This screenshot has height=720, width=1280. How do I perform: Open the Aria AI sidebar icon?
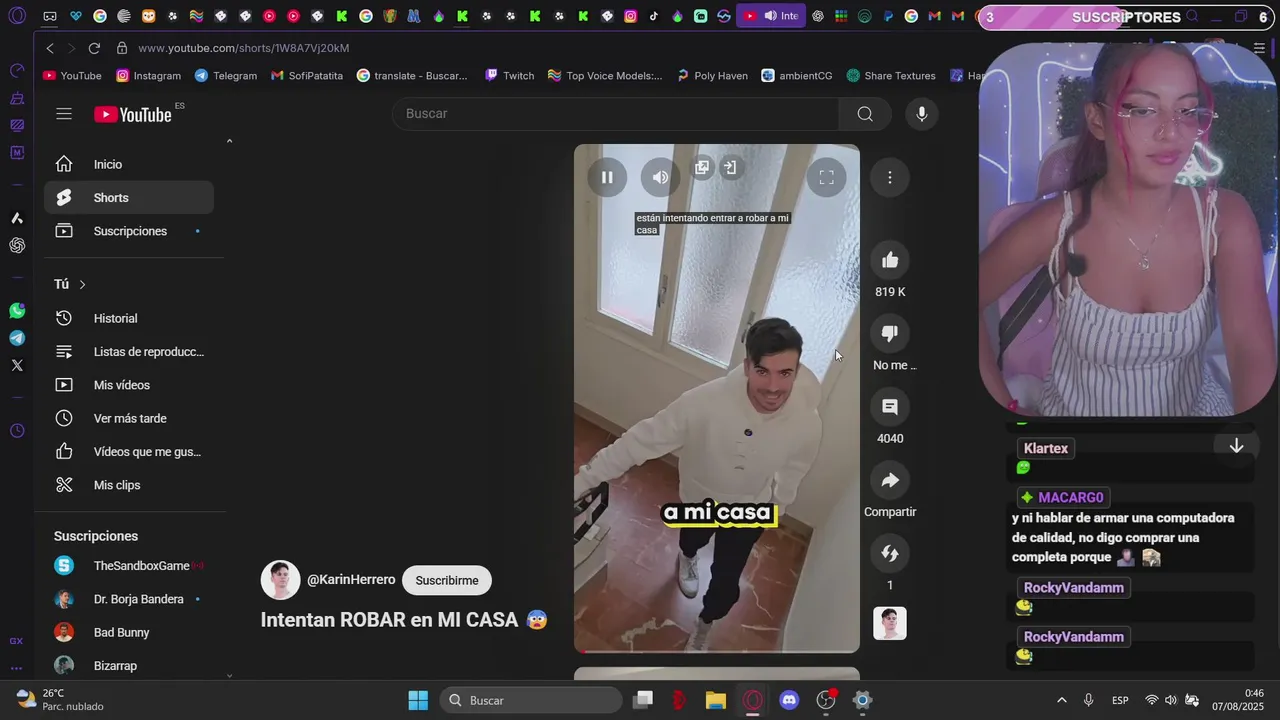17,218
